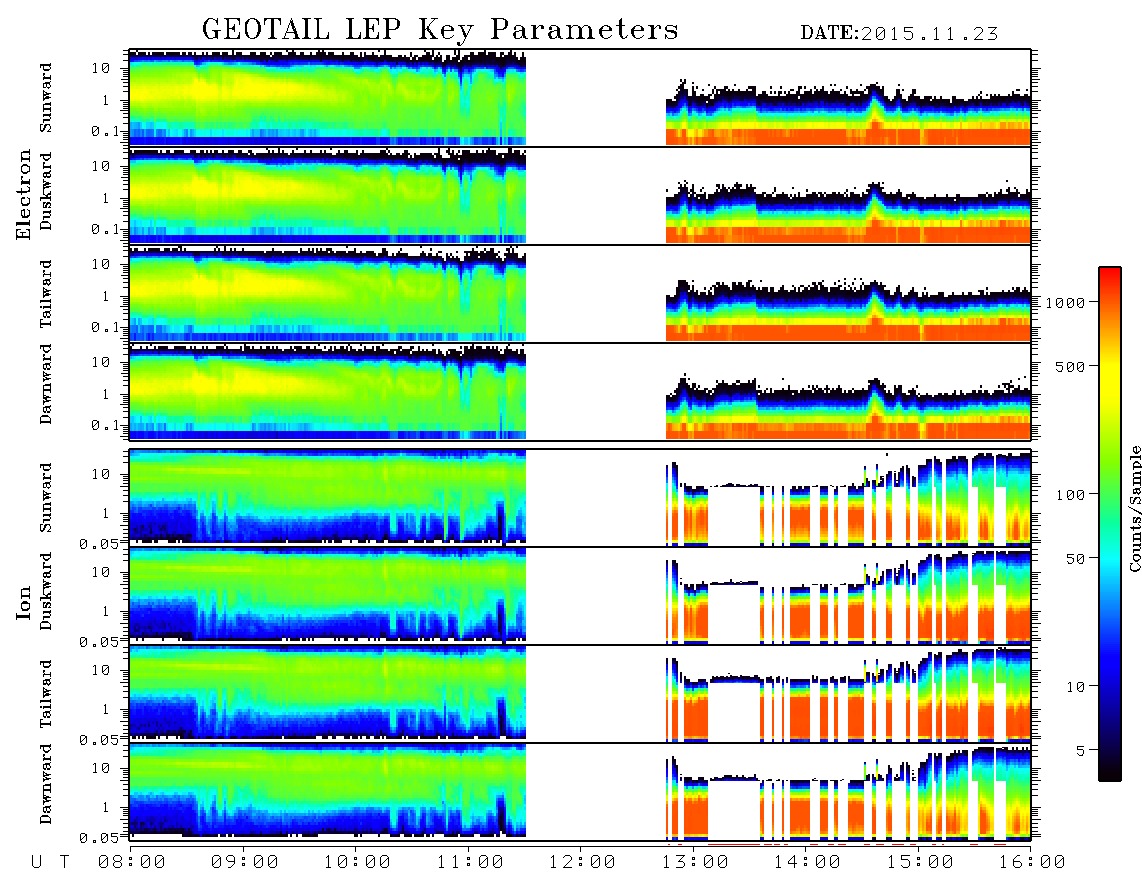This screenshot has height=880, width=1142.
Task: Click the 1000 colorbar tick label
Action: pos(1065,303)
